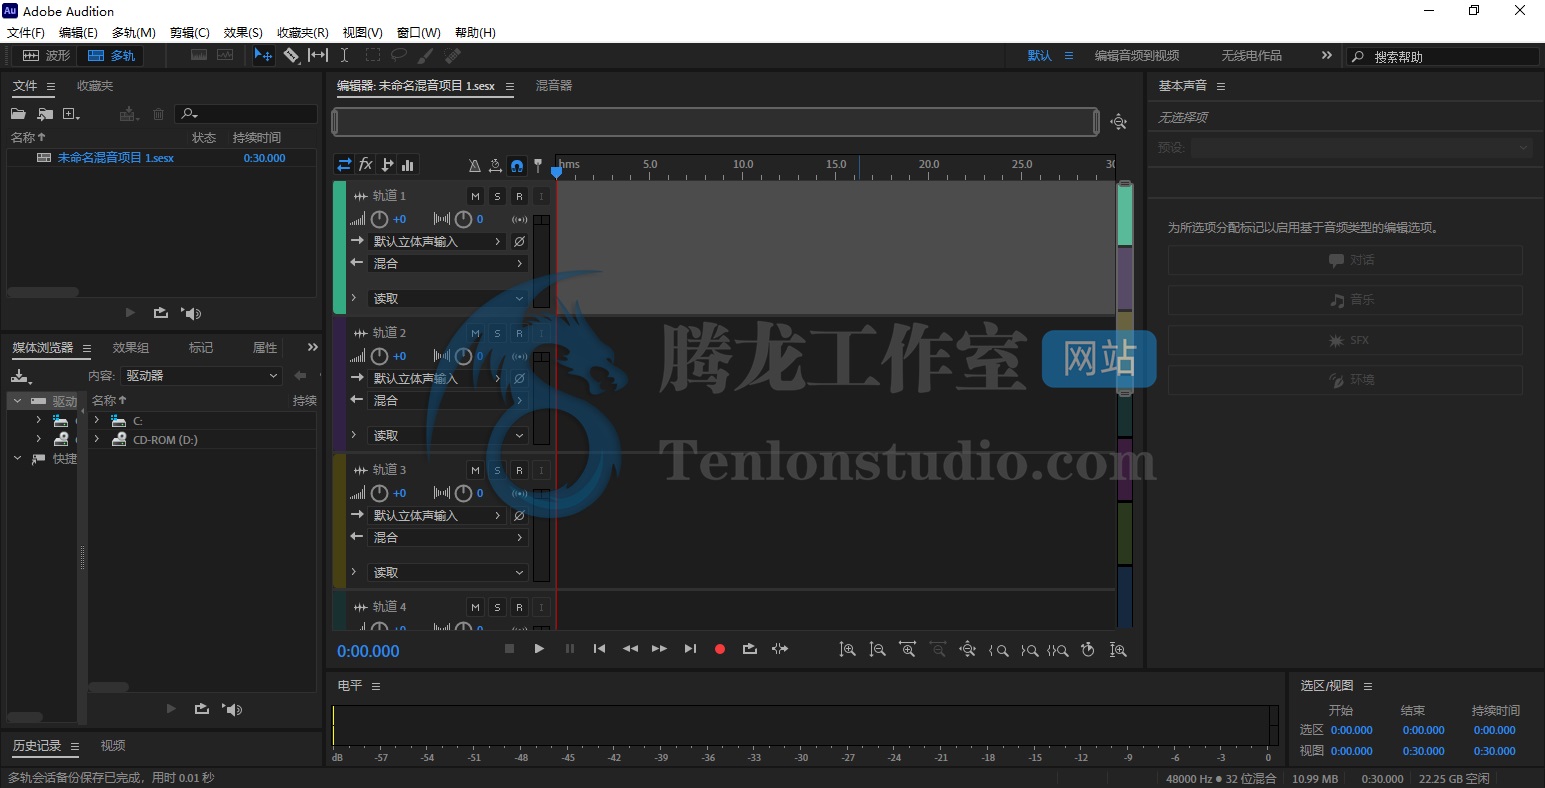This screenshot has width=1545, height=788.
Task: Move playhead to previous marker
Action: 599,649
